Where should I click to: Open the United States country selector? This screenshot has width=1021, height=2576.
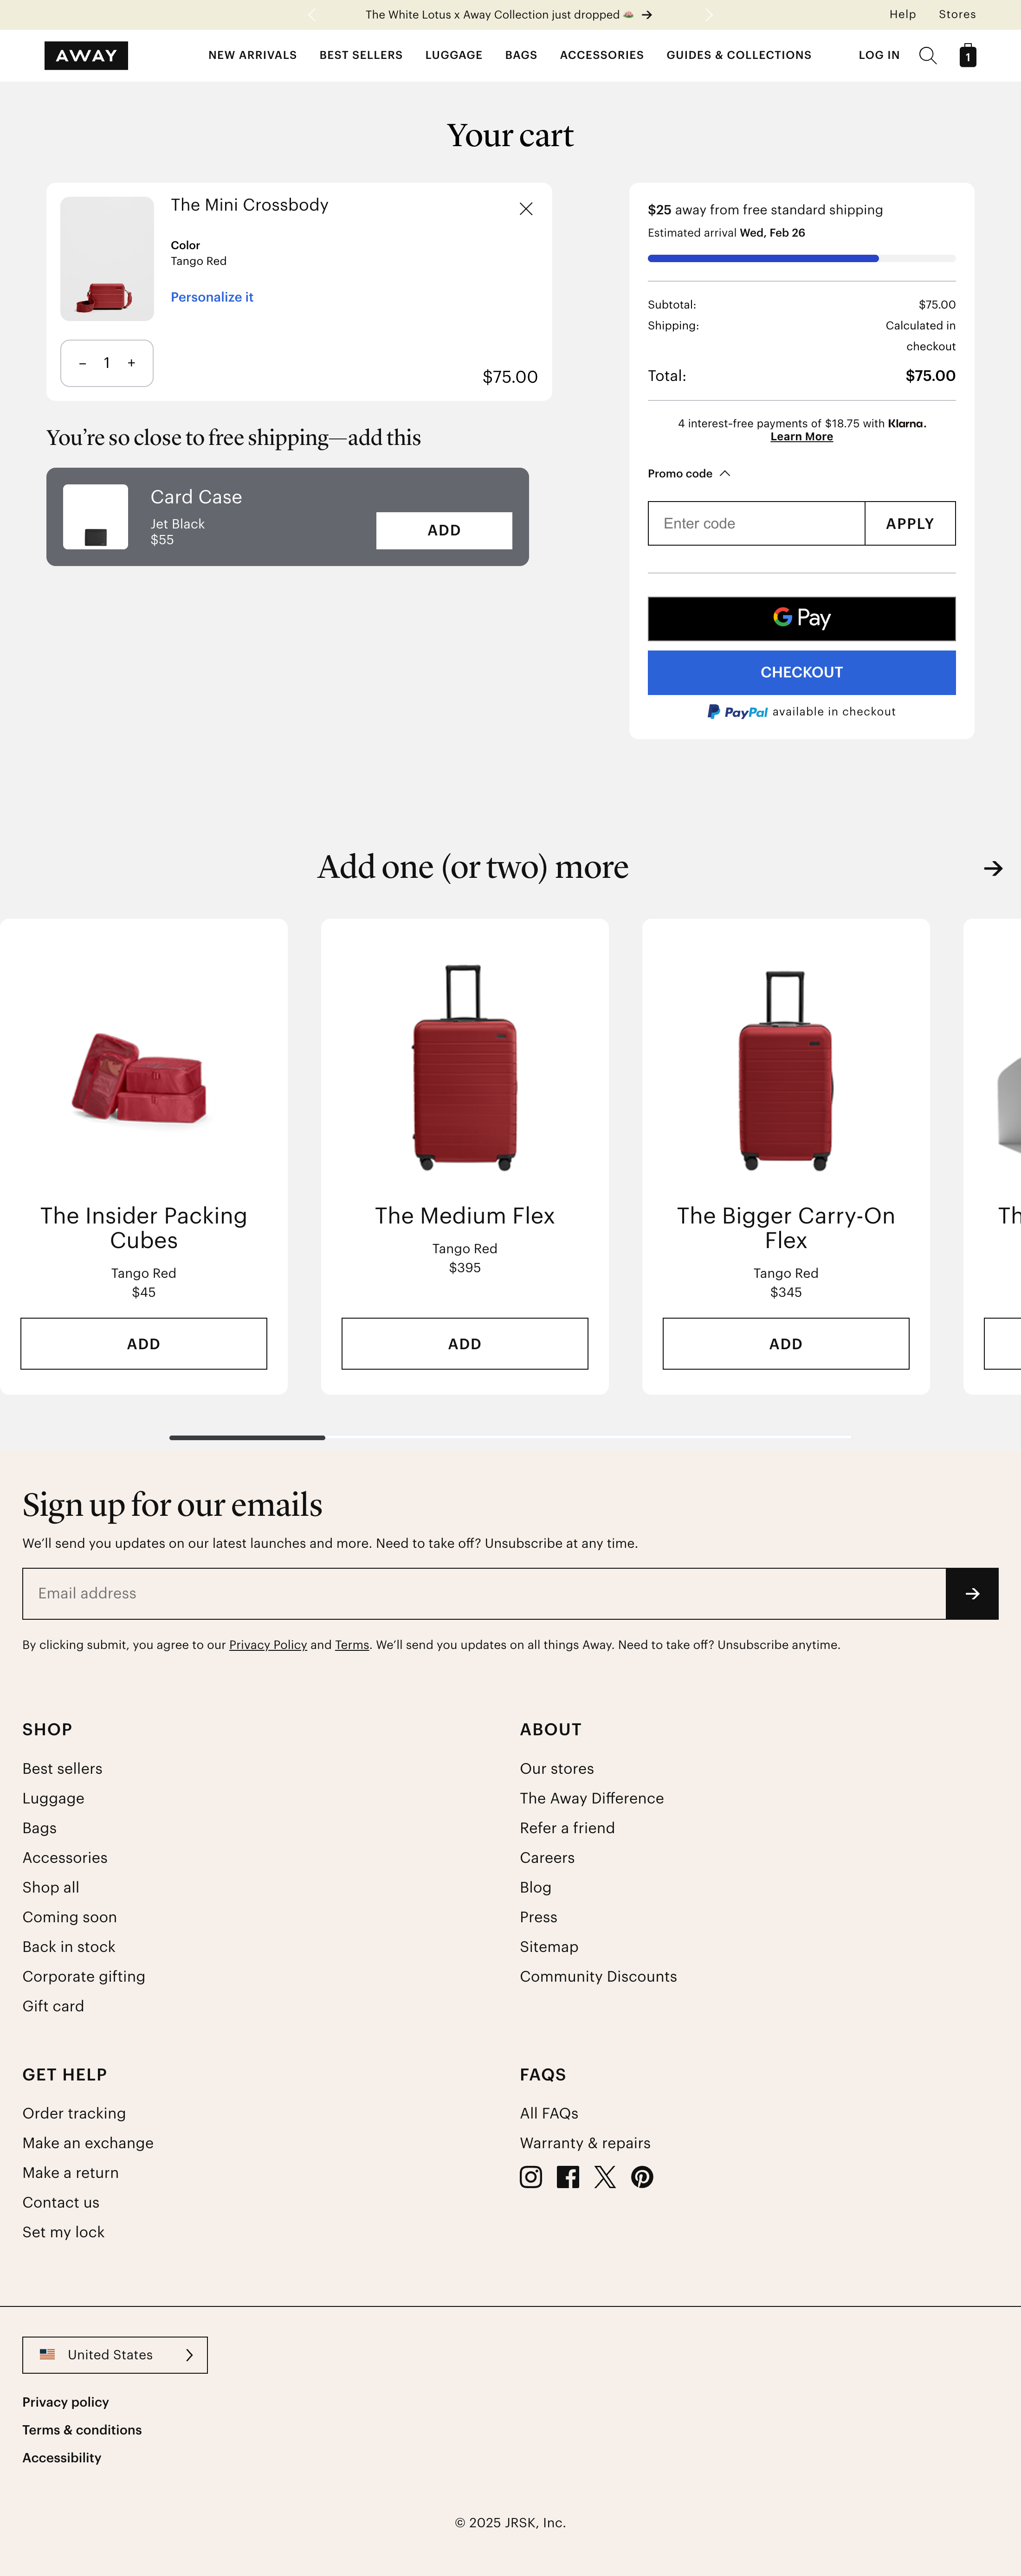click(x=115, y=2355)
